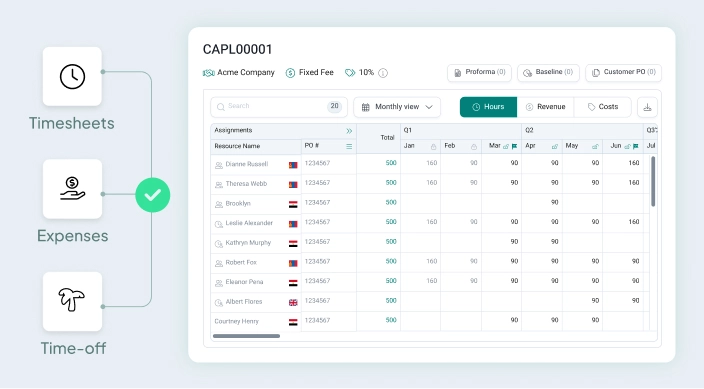Click the 20 count badge in search

click(x=334, y=106)
